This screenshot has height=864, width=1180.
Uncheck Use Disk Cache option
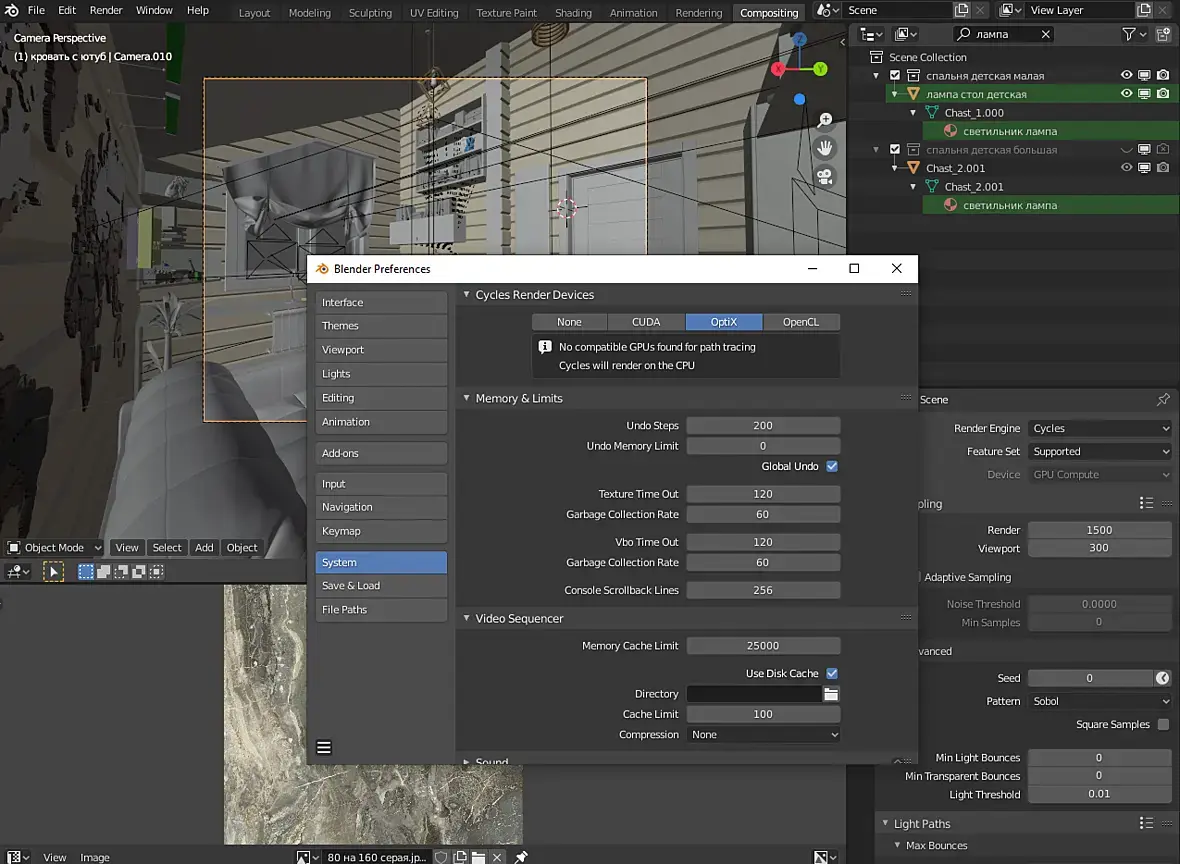coord(832,674)
